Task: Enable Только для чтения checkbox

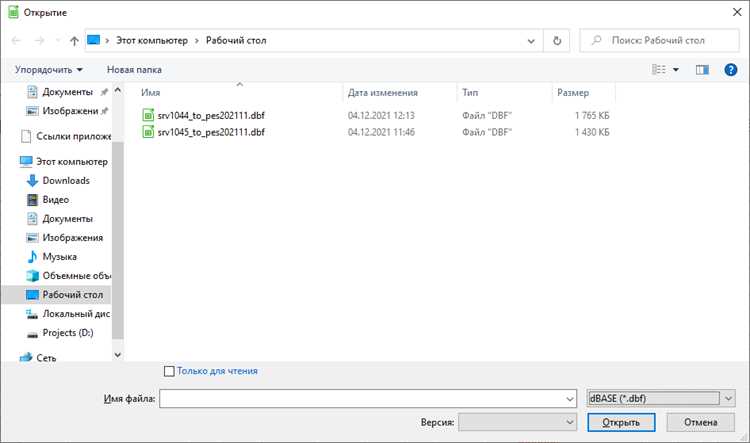Action: pyautogui.click(x=169, y=371)
